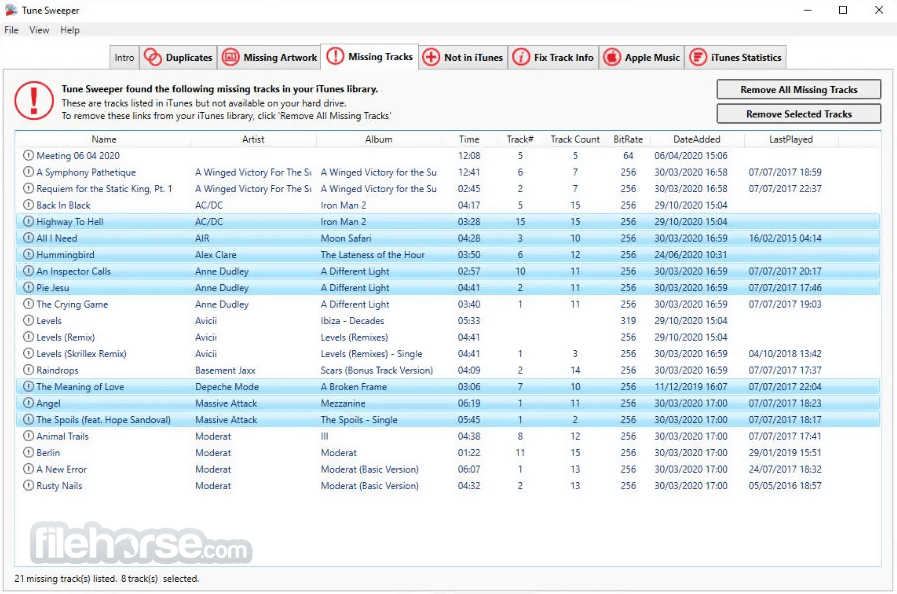
Task: Click bitrate value '319'
Action: 628,320
